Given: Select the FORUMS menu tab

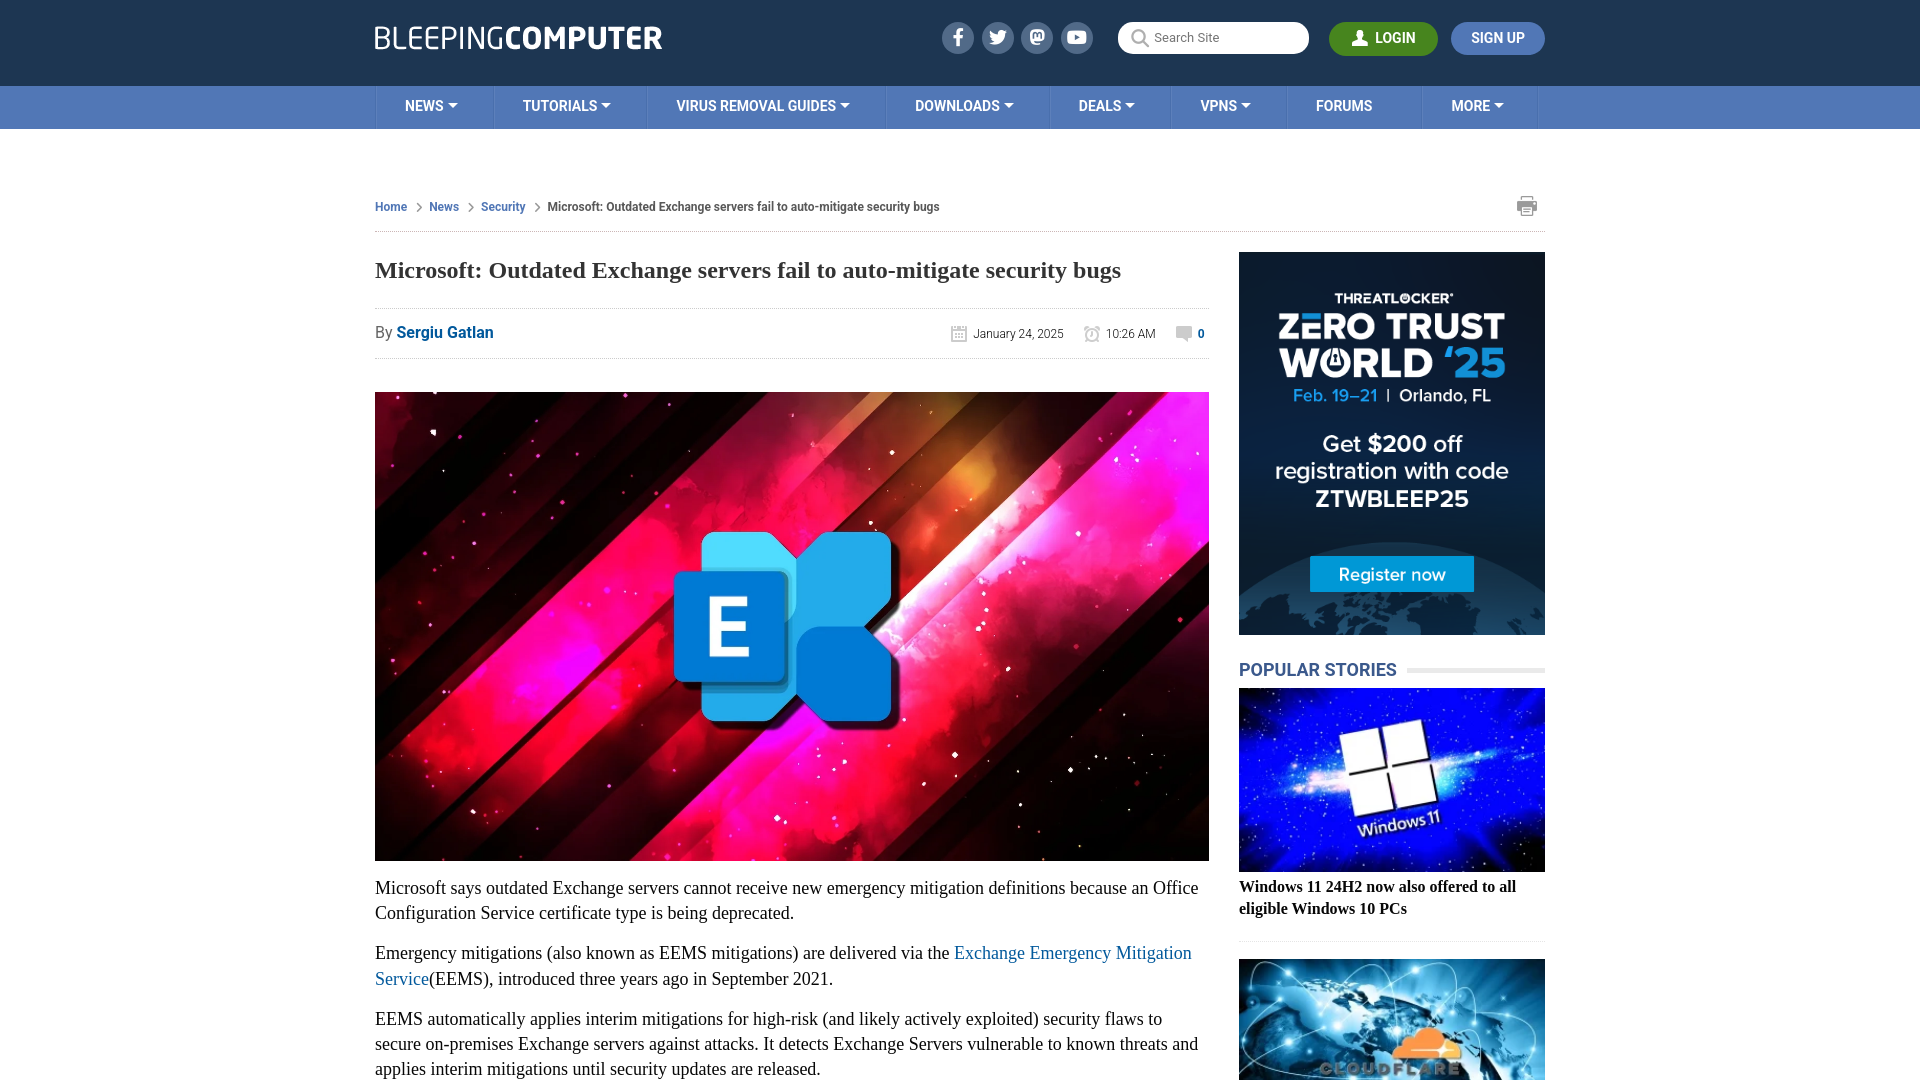Looking at the screenshot, I should (1344, 105).
